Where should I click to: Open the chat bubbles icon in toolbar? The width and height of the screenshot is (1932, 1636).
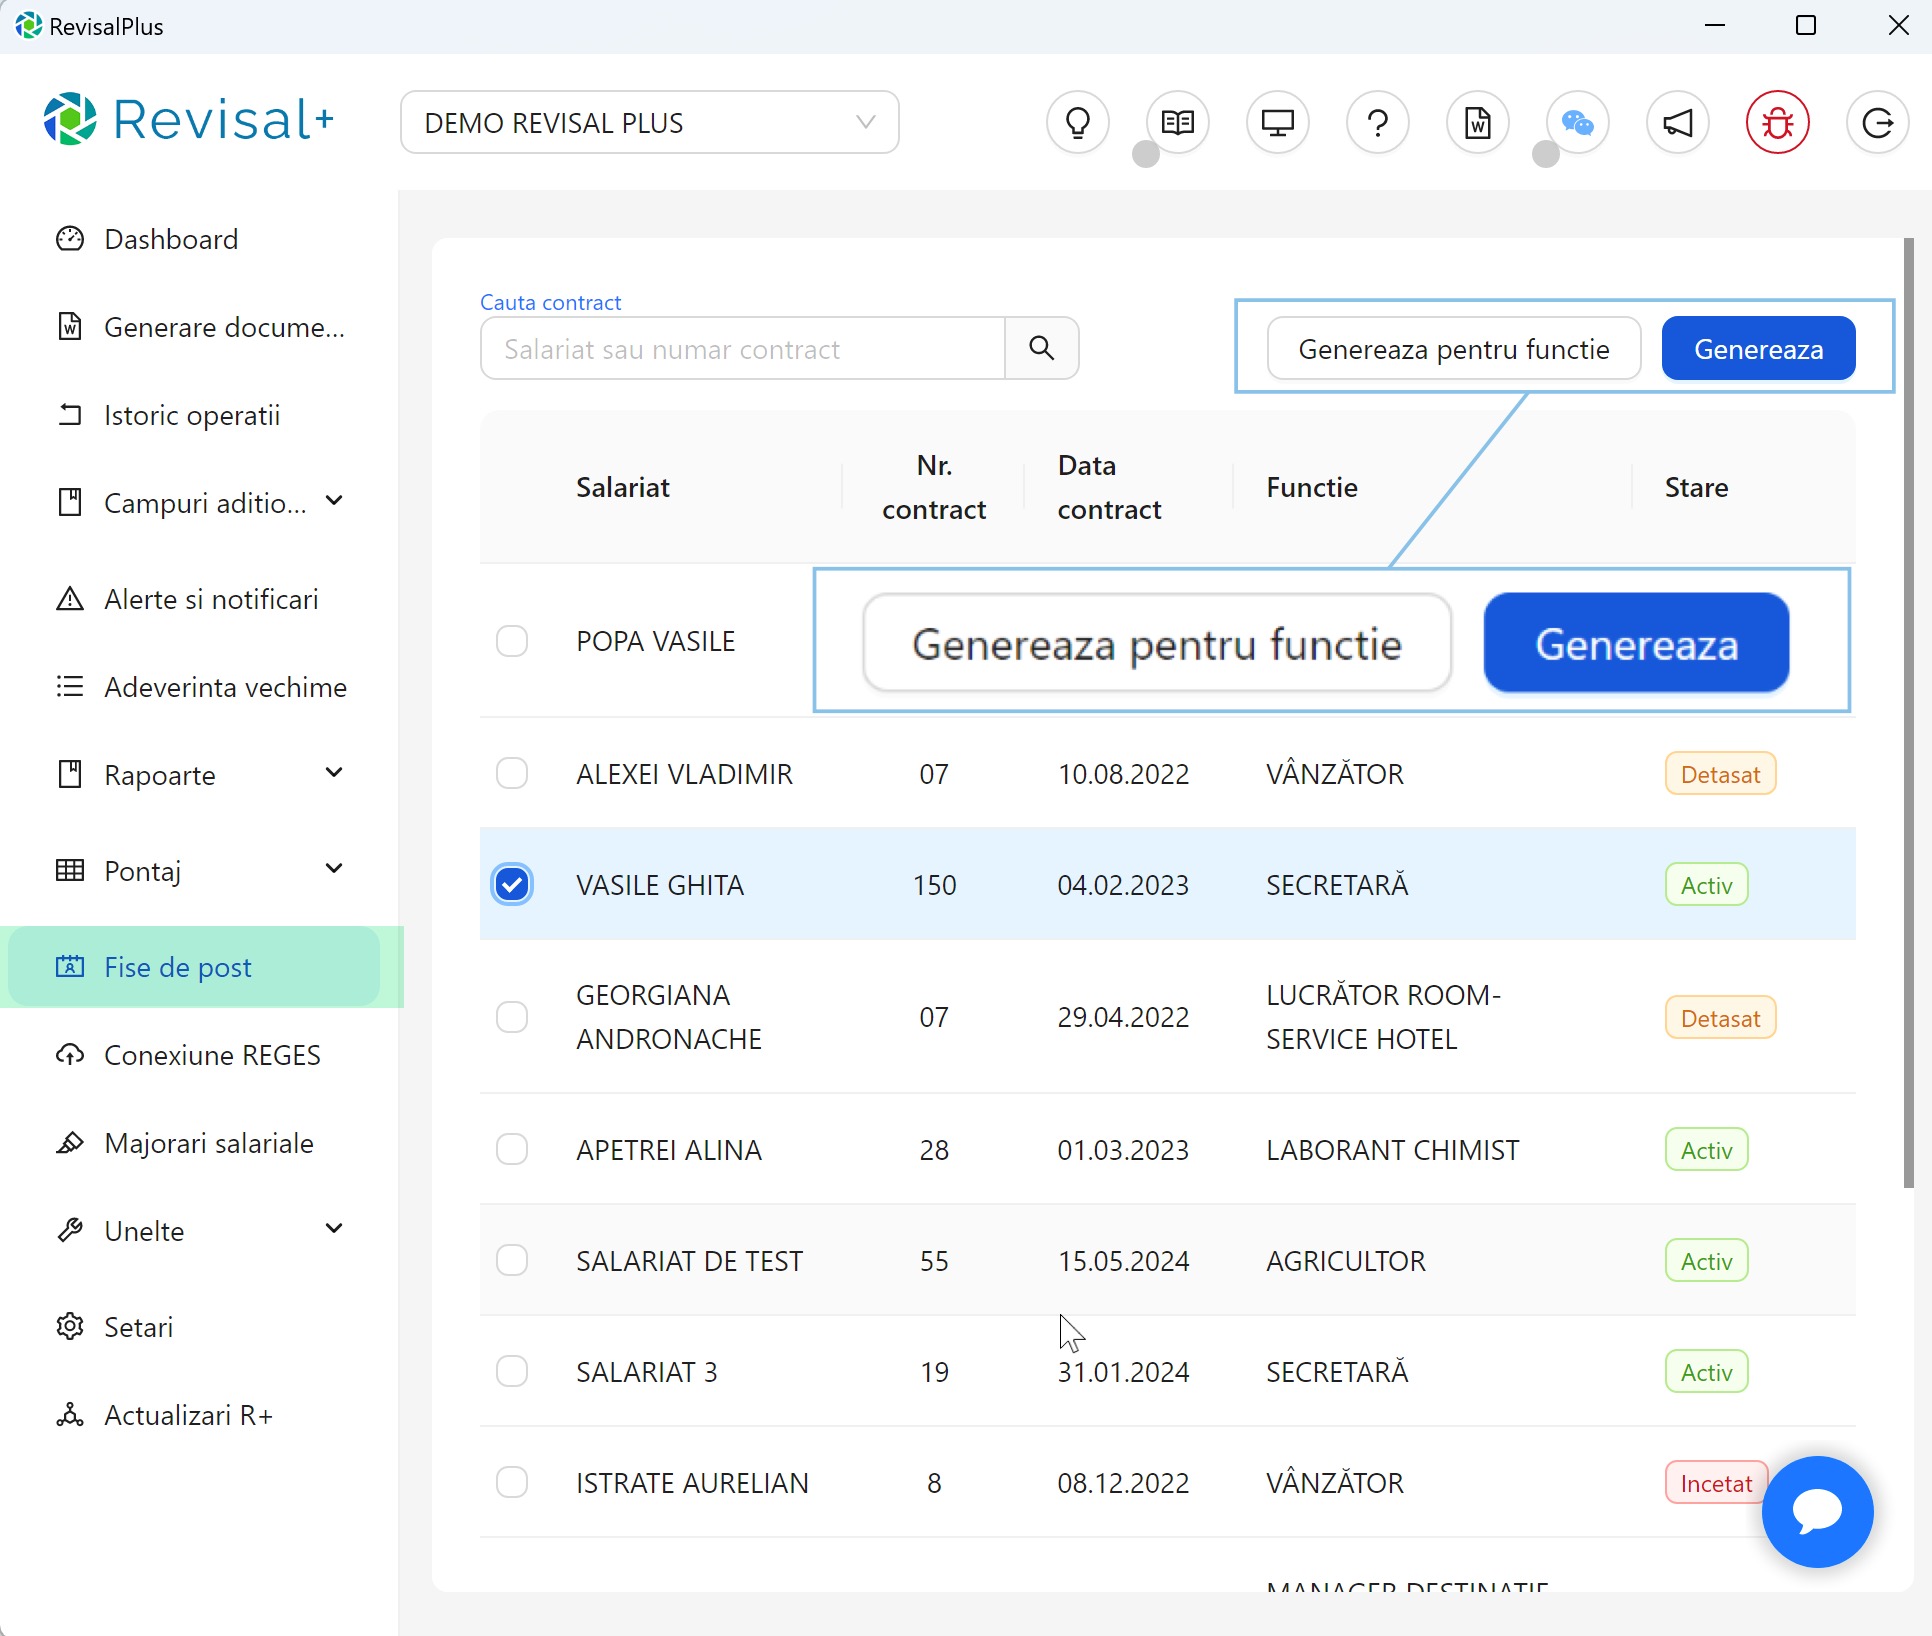[x=1577, y=123]
